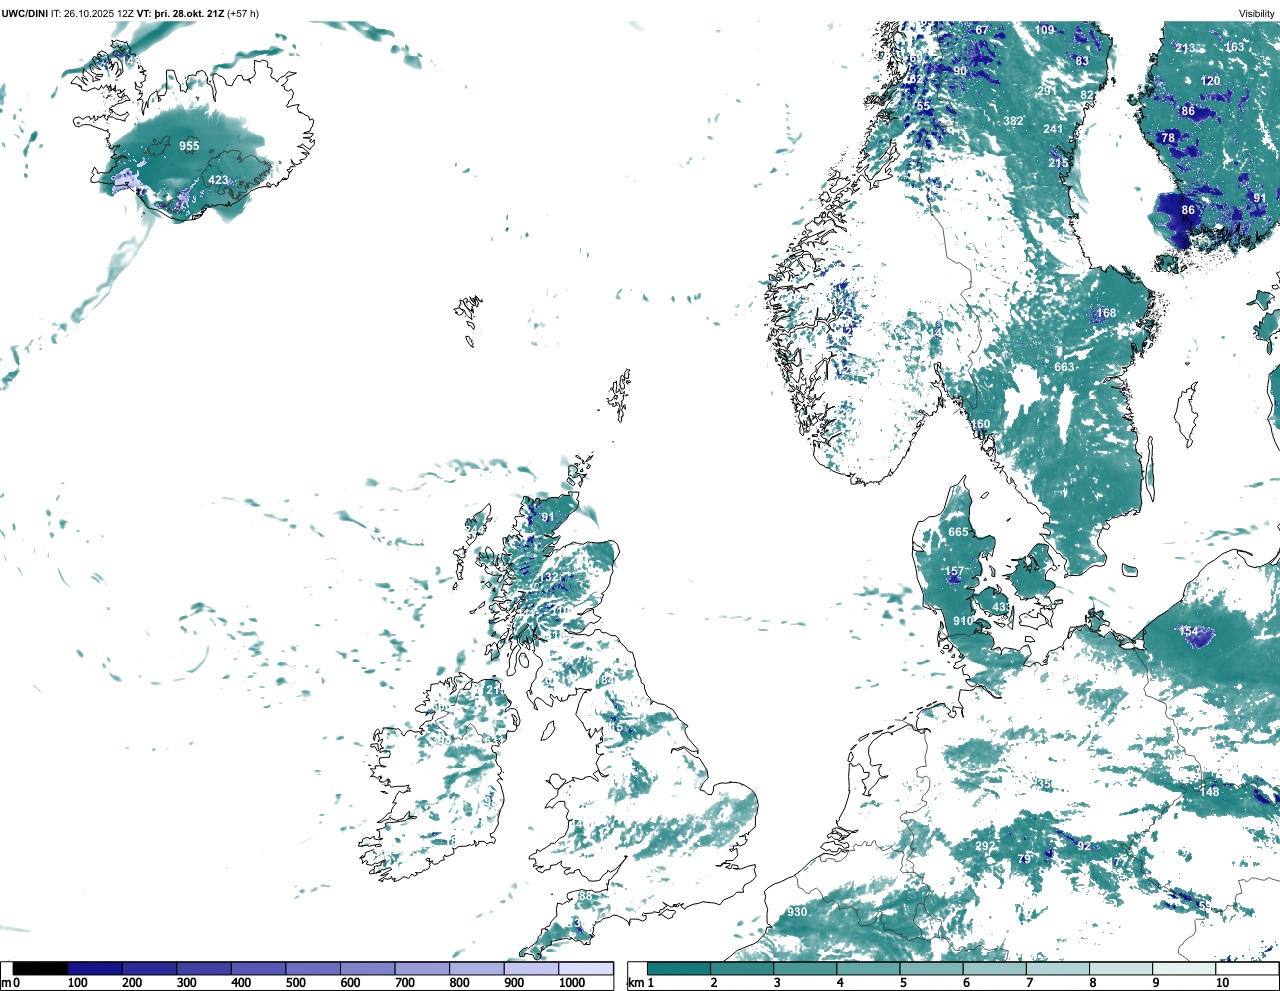
Task: Click the '(+57 h)' forecast offset text
Action: (243, 13)
